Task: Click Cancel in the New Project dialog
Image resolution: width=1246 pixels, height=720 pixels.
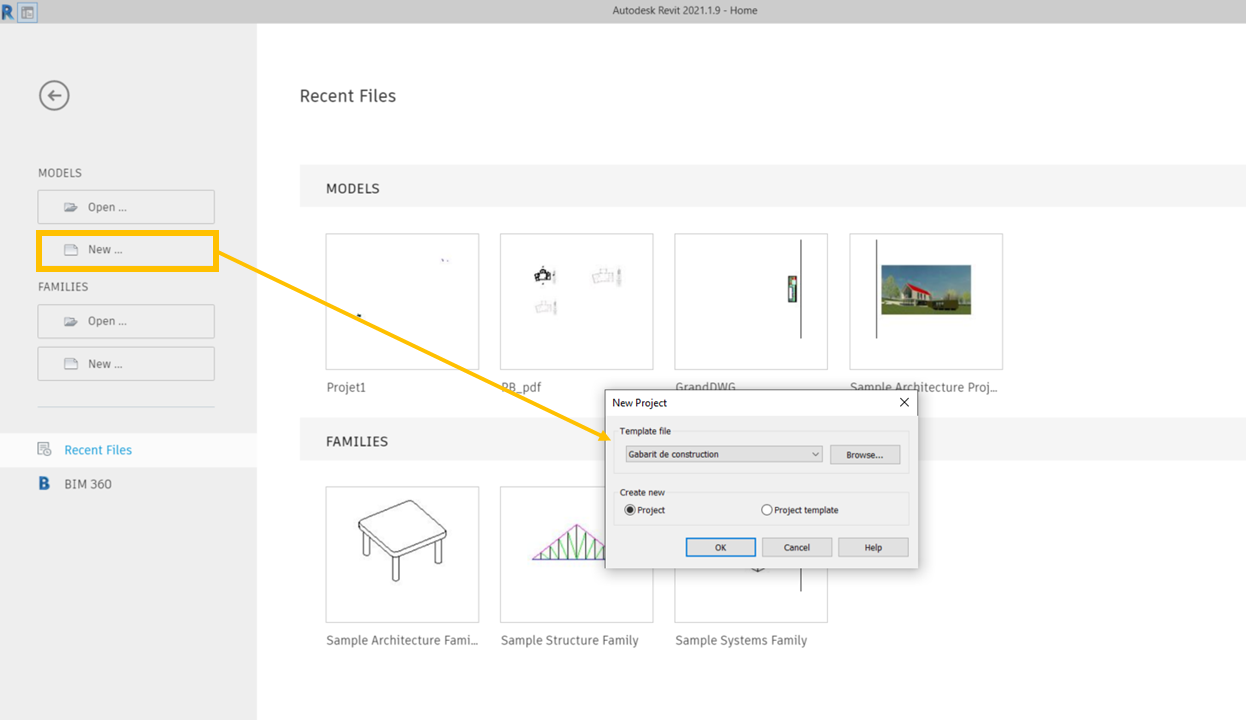Action: pyautogui.click(x=797, y=547)
